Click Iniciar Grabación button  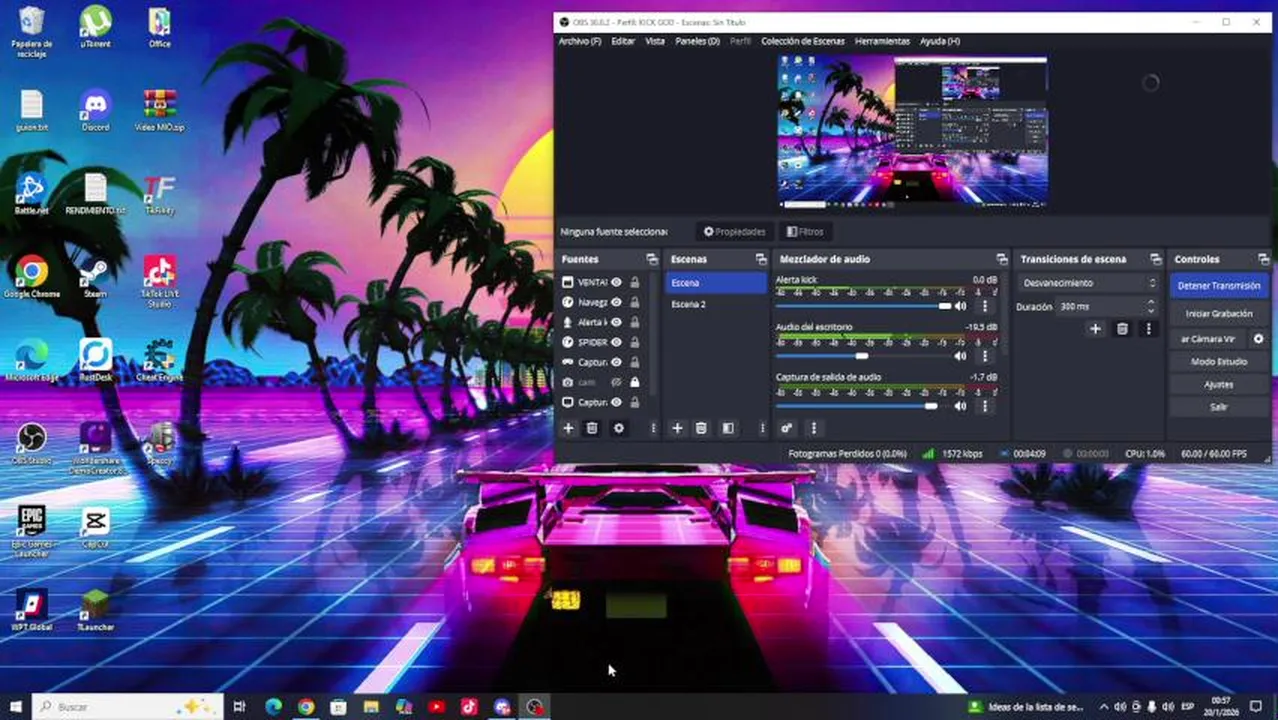pyautogui.click(x=1219, y=313)
